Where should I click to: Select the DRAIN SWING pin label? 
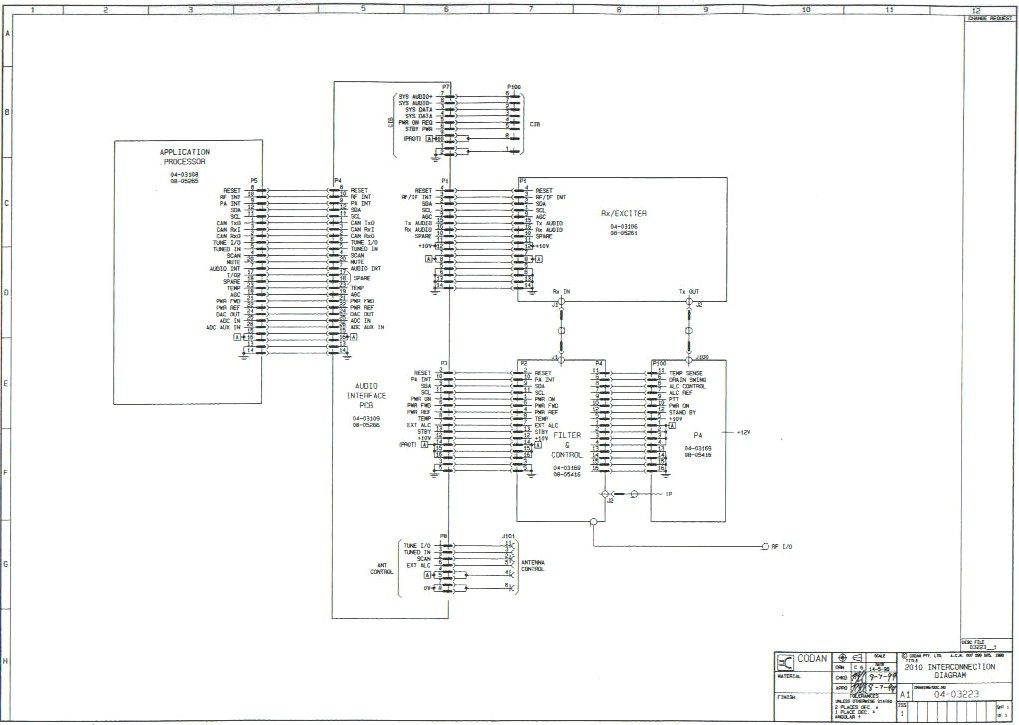(x=688, y=379)
